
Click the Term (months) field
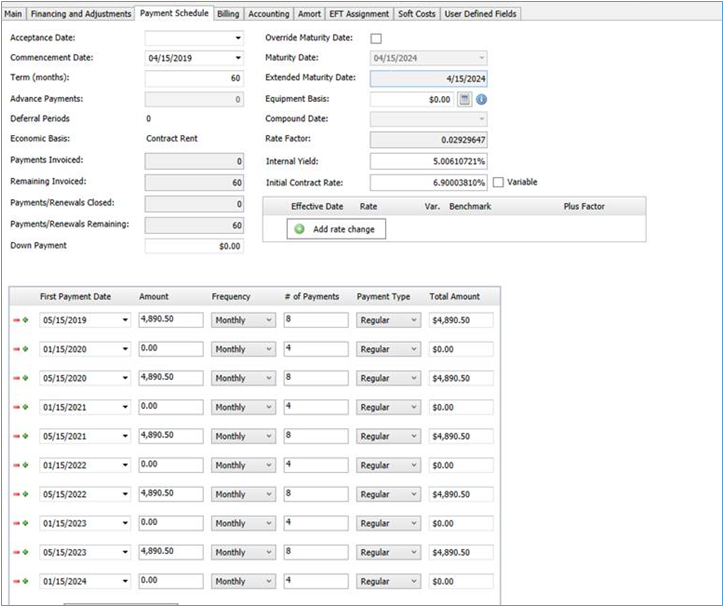(x=194, y=79)
